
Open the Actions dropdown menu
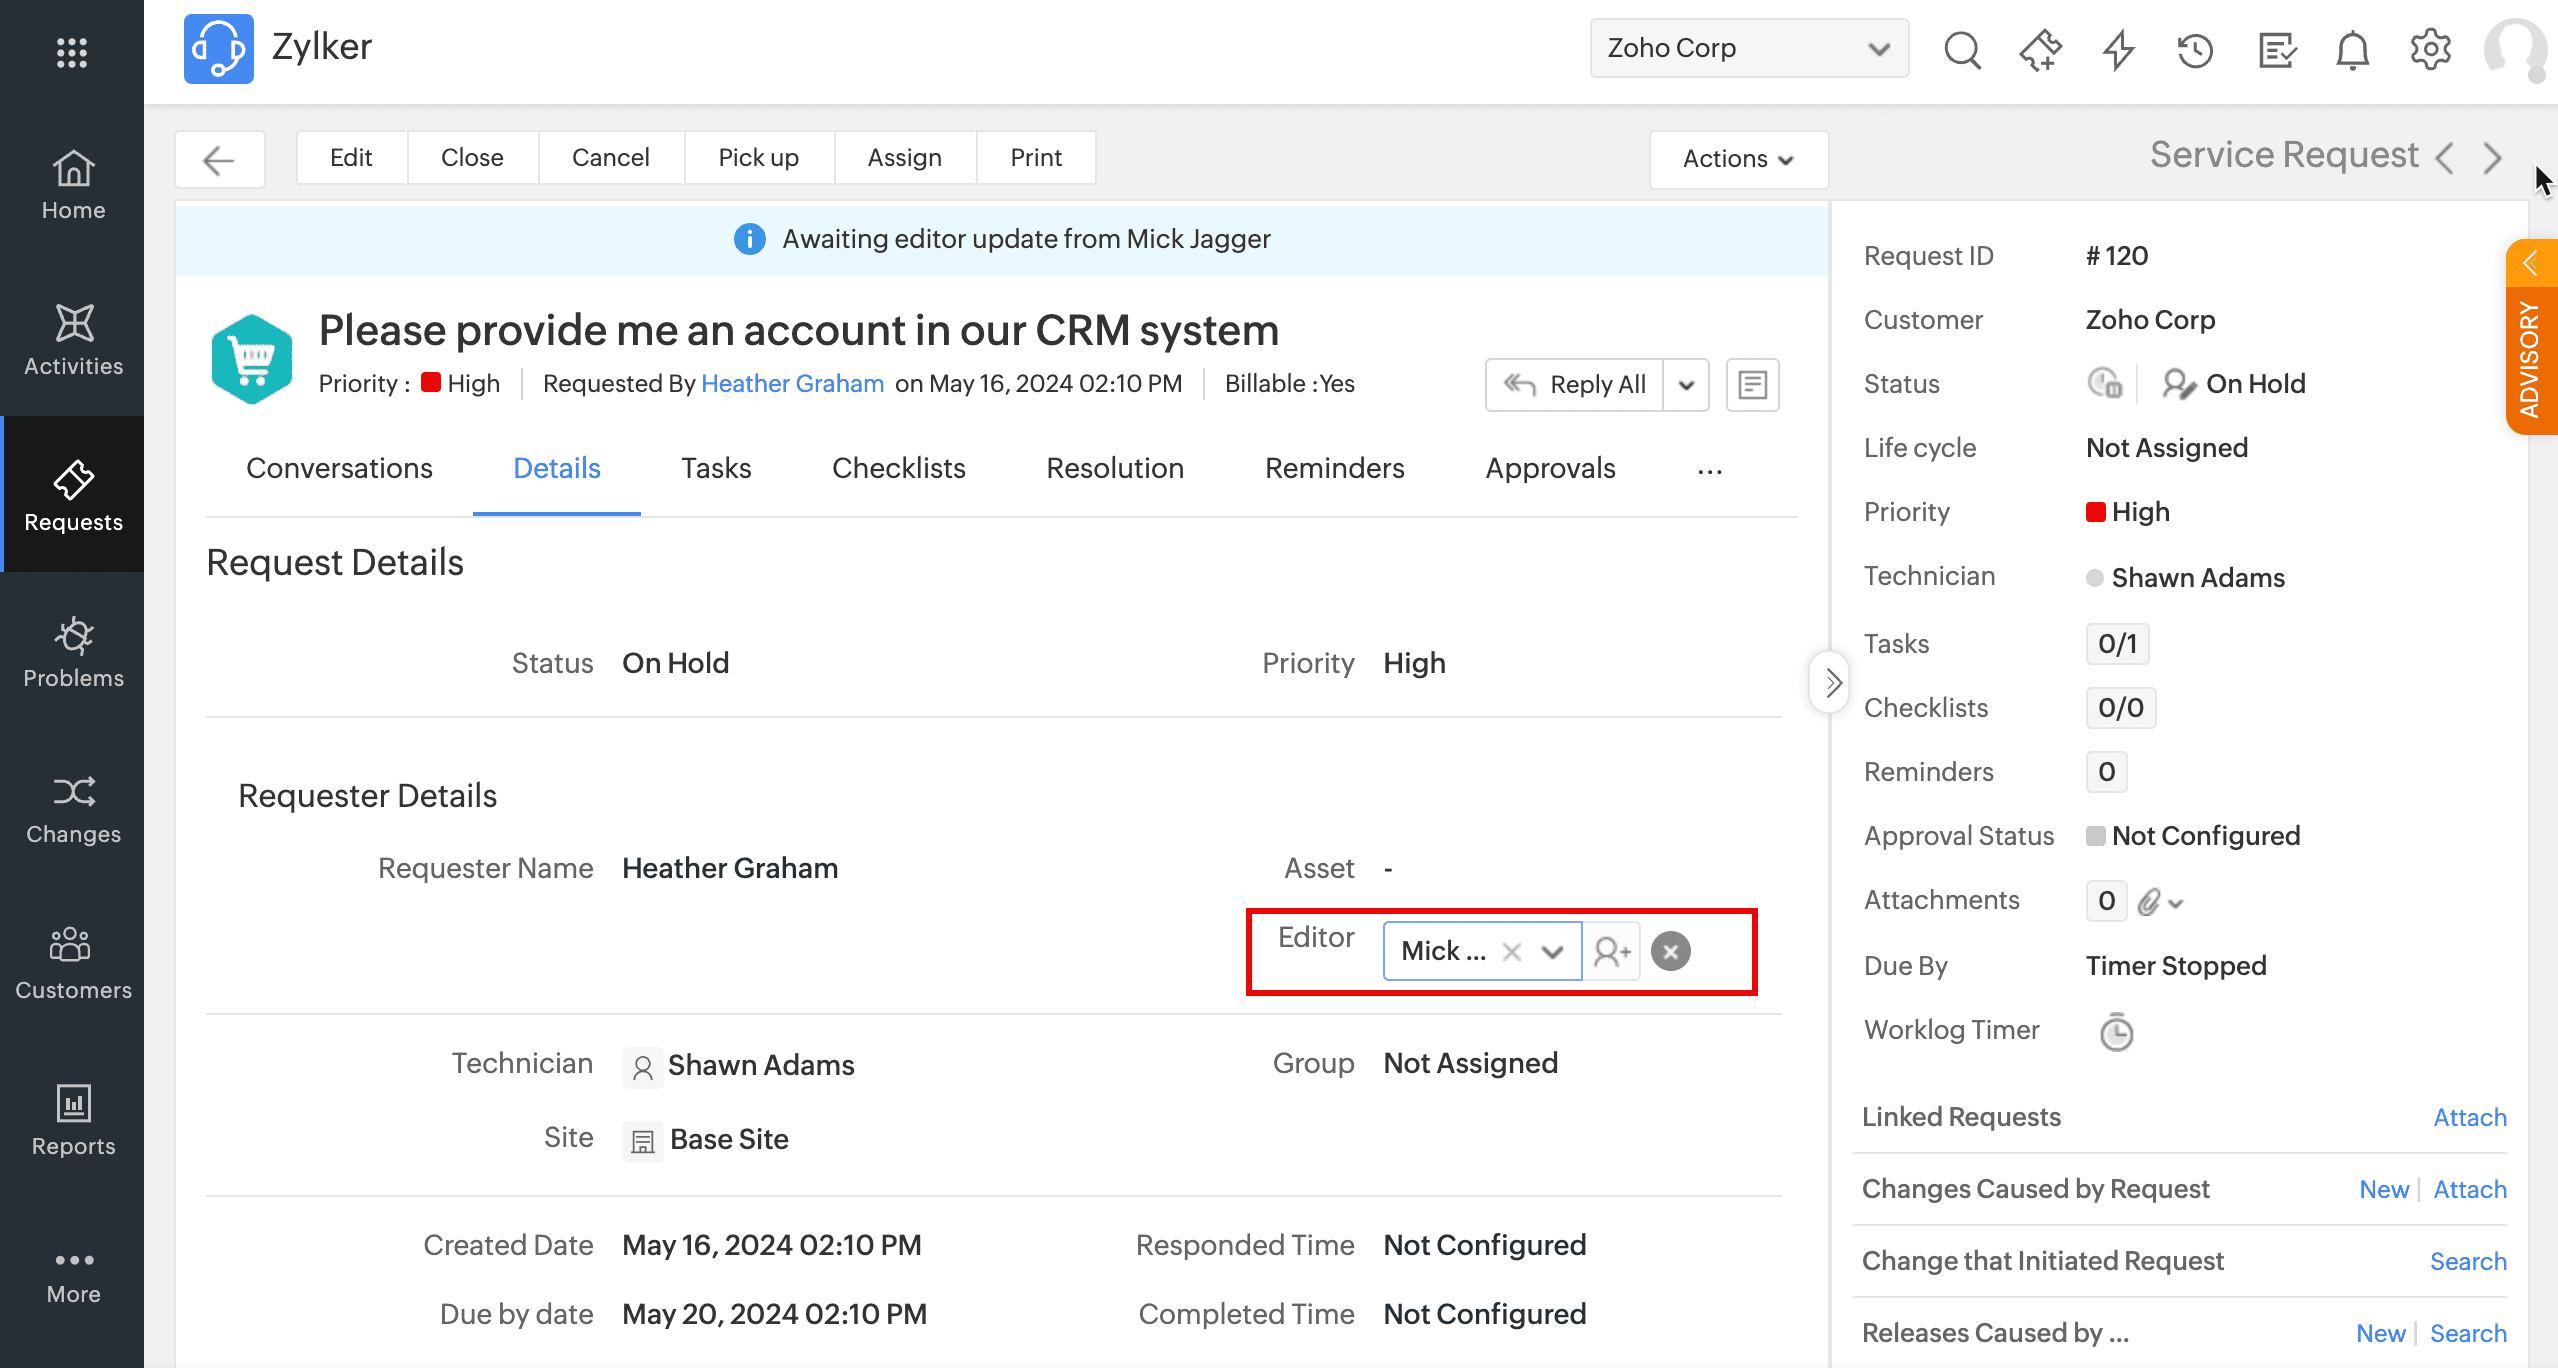(1738, 159)
